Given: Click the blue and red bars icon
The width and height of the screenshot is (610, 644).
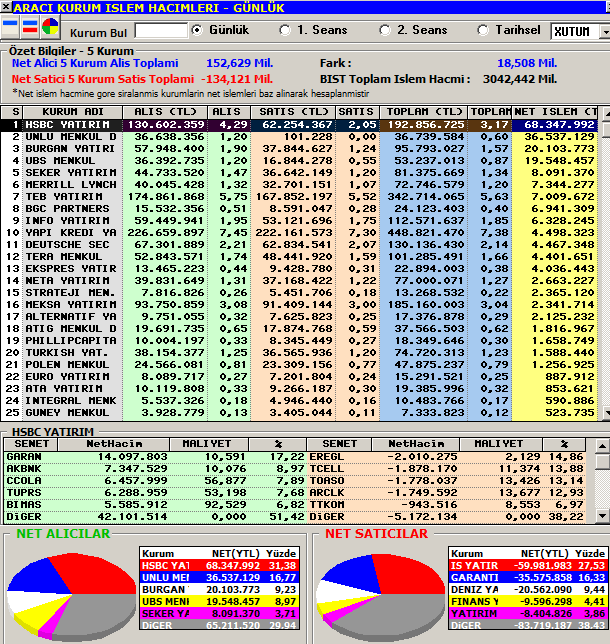Looking at the screenshot, I should click(30, 27).
